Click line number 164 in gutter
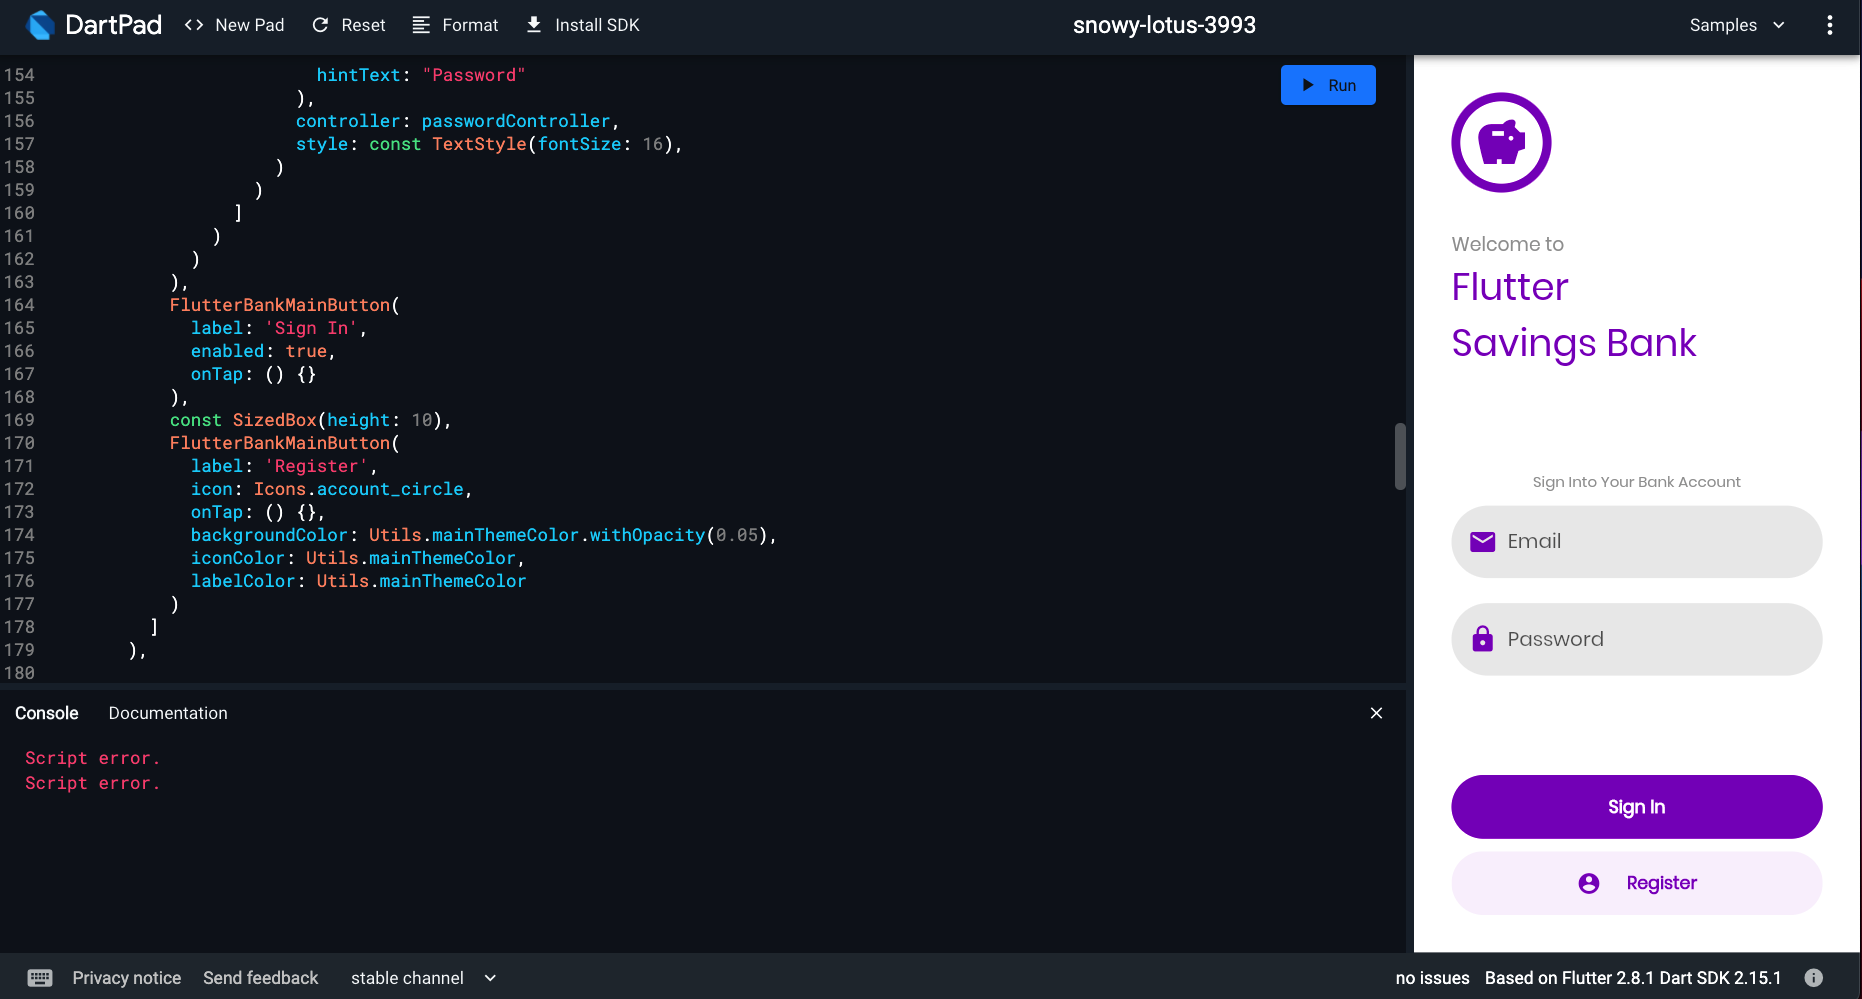This screenshot has height=999, width=1862. (x=19, y=305)
